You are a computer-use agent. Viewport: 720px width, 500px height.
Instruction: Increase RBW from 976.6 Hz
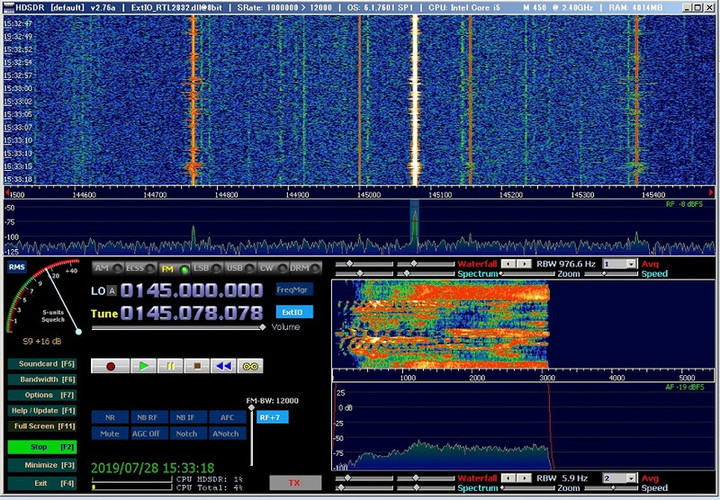tap(523, 264)
